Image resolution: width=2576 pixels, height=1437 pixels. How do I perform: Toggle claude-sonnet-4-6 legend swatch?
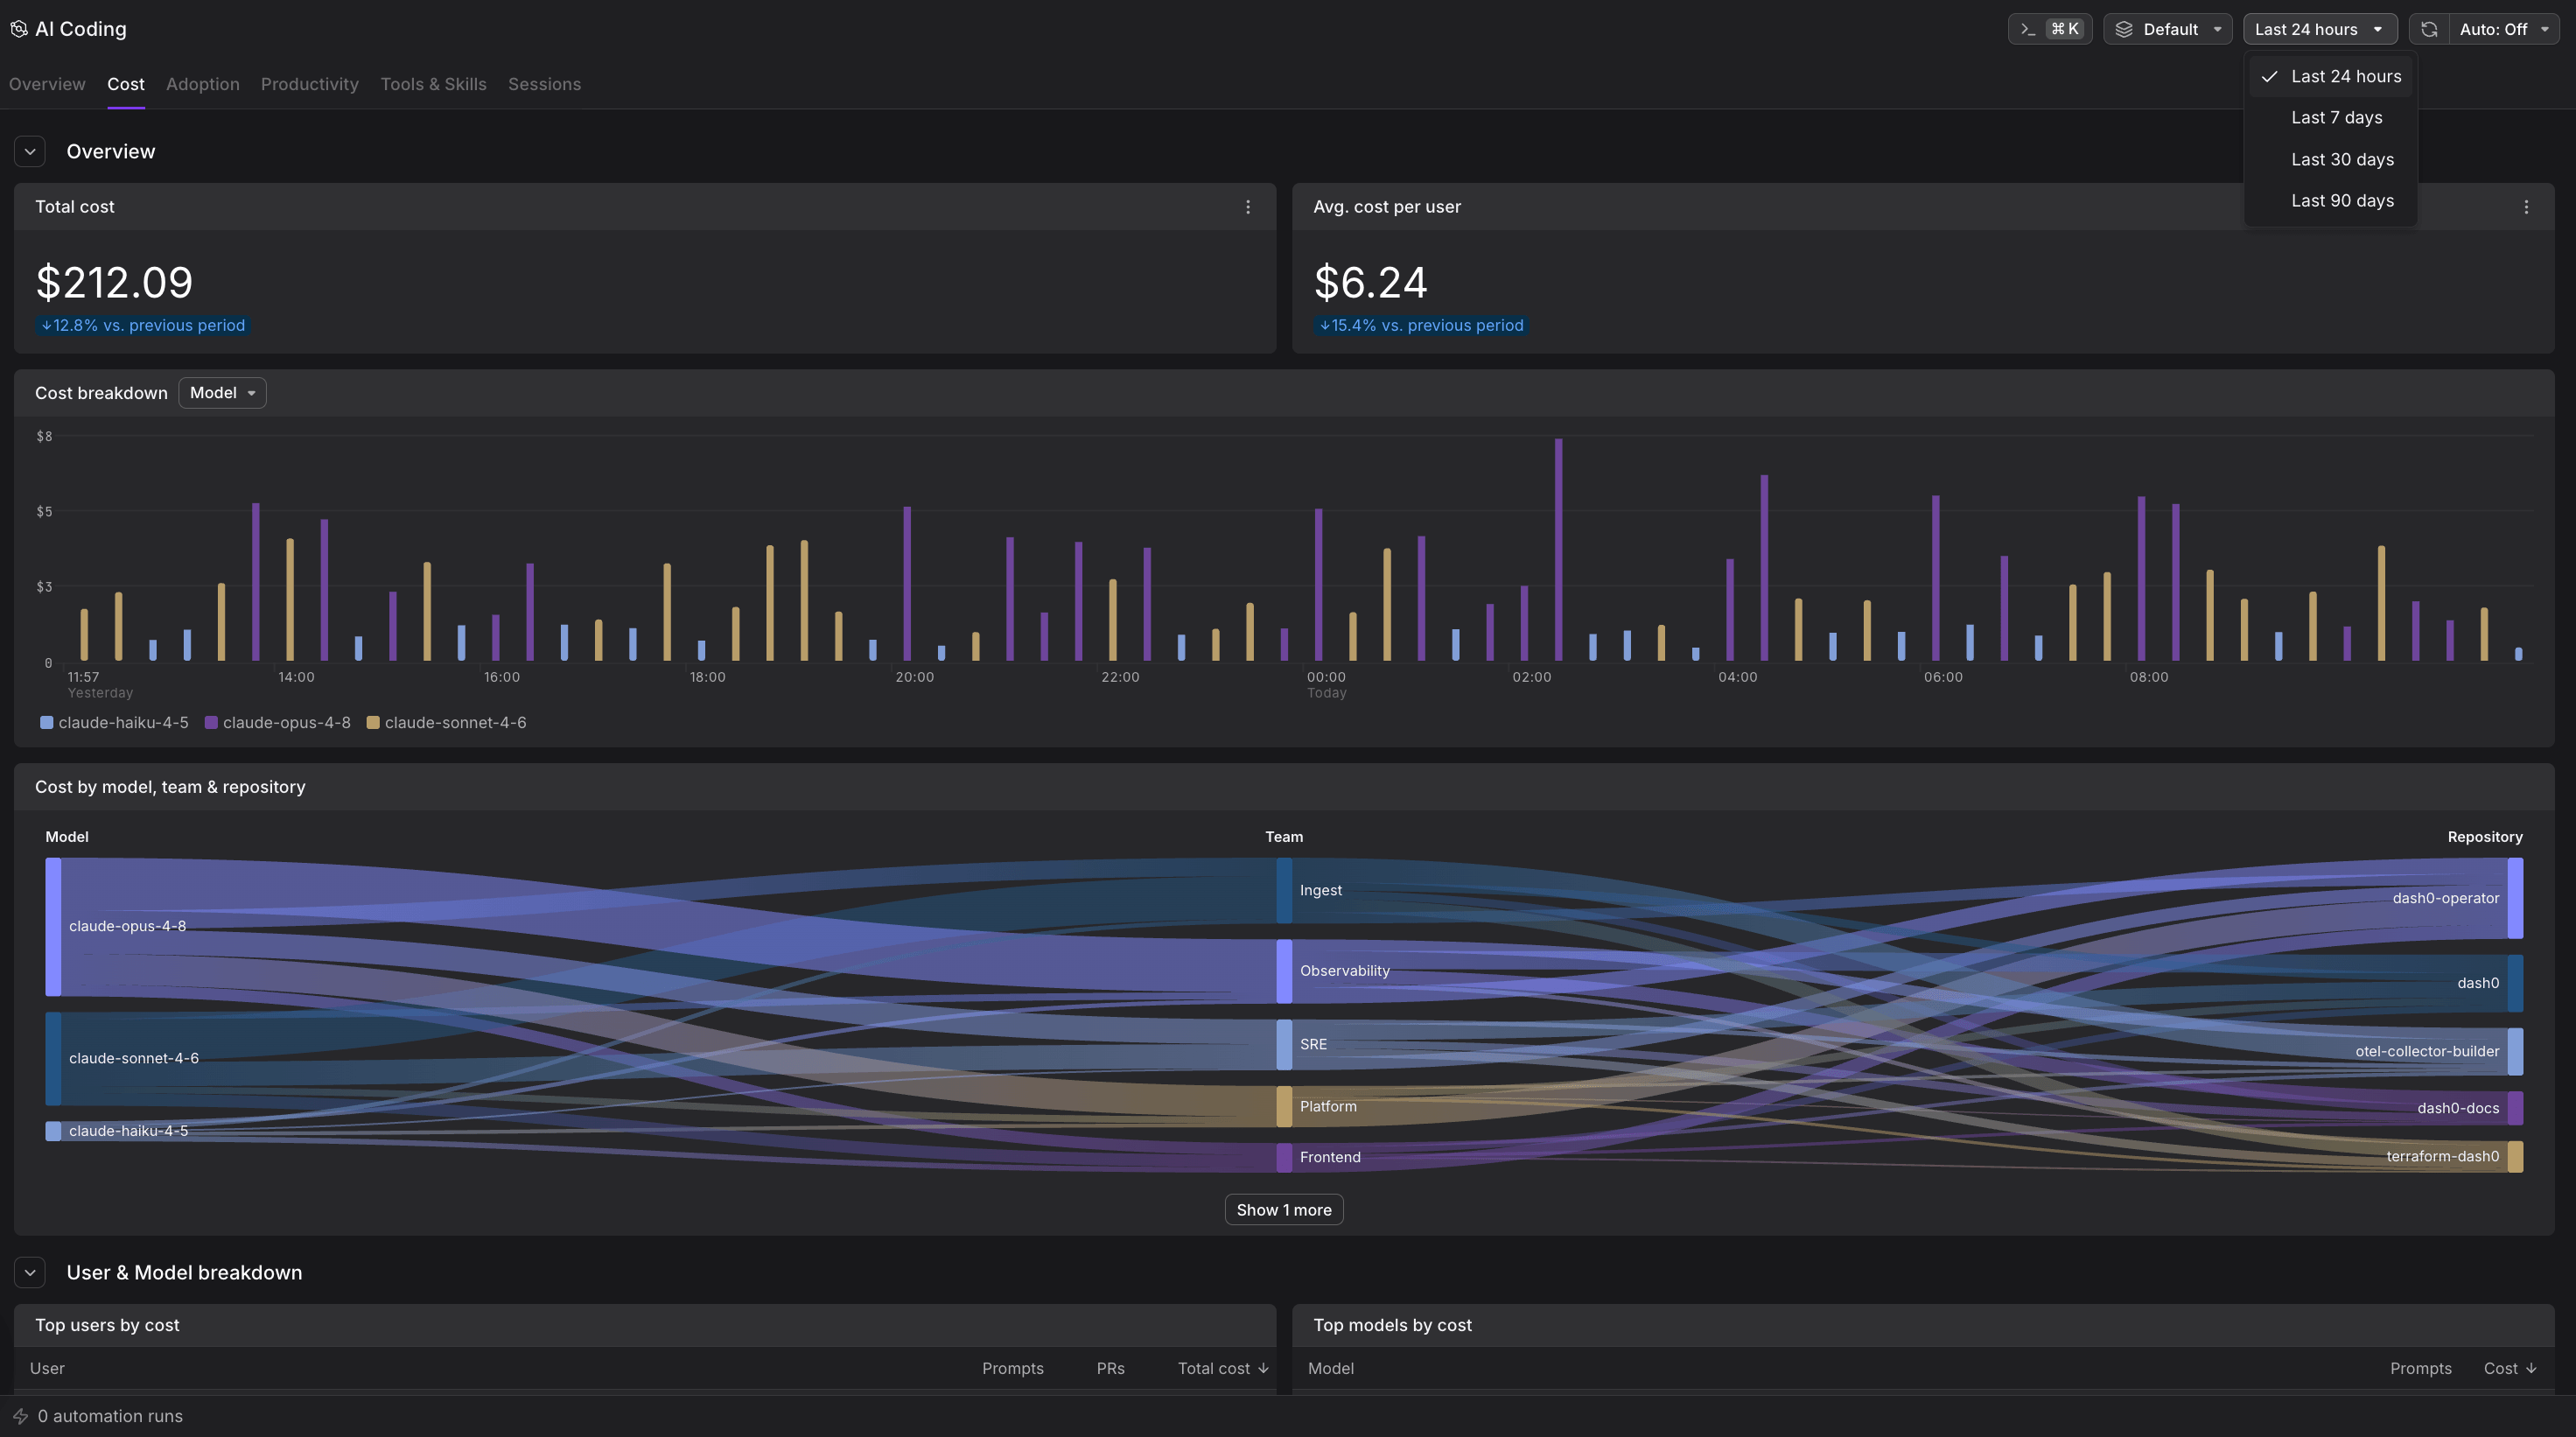point(373,722)
